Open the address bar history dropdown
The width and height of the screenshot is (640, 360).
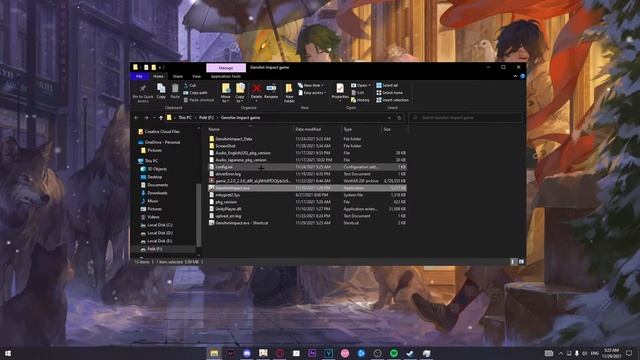[389, 118]
